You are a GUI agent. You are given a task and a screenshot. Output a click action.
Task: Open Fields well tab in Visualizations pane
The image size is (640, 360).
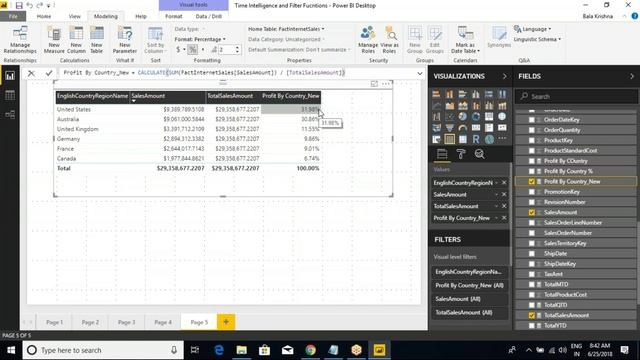coord(442,154)
